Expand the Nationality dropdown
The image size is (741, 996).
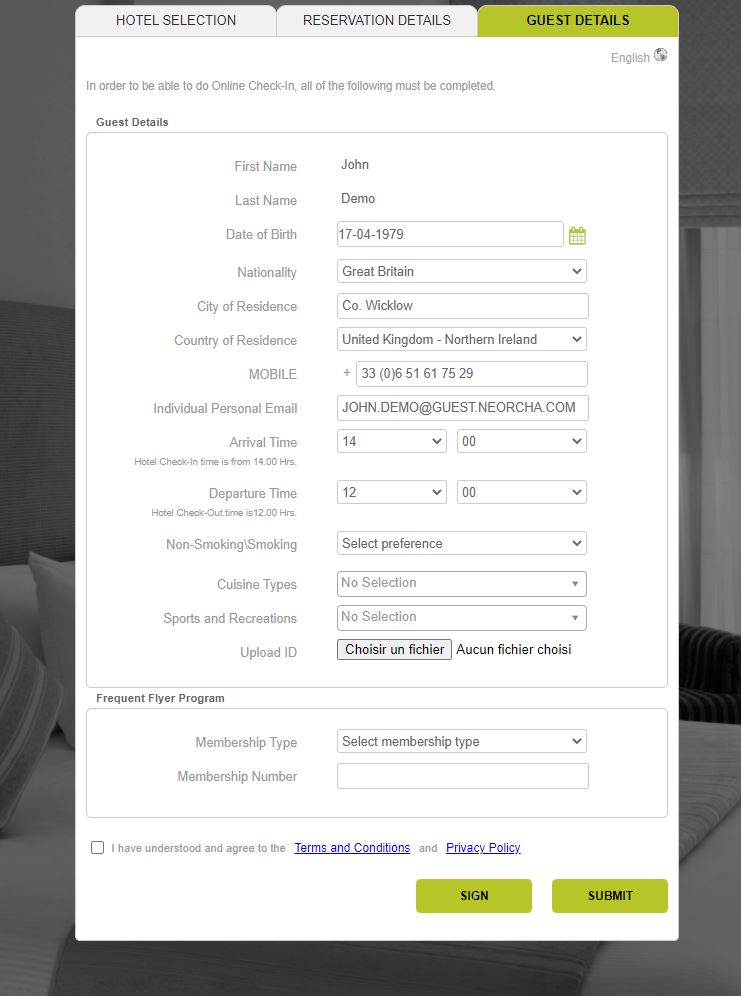[461, 271]
